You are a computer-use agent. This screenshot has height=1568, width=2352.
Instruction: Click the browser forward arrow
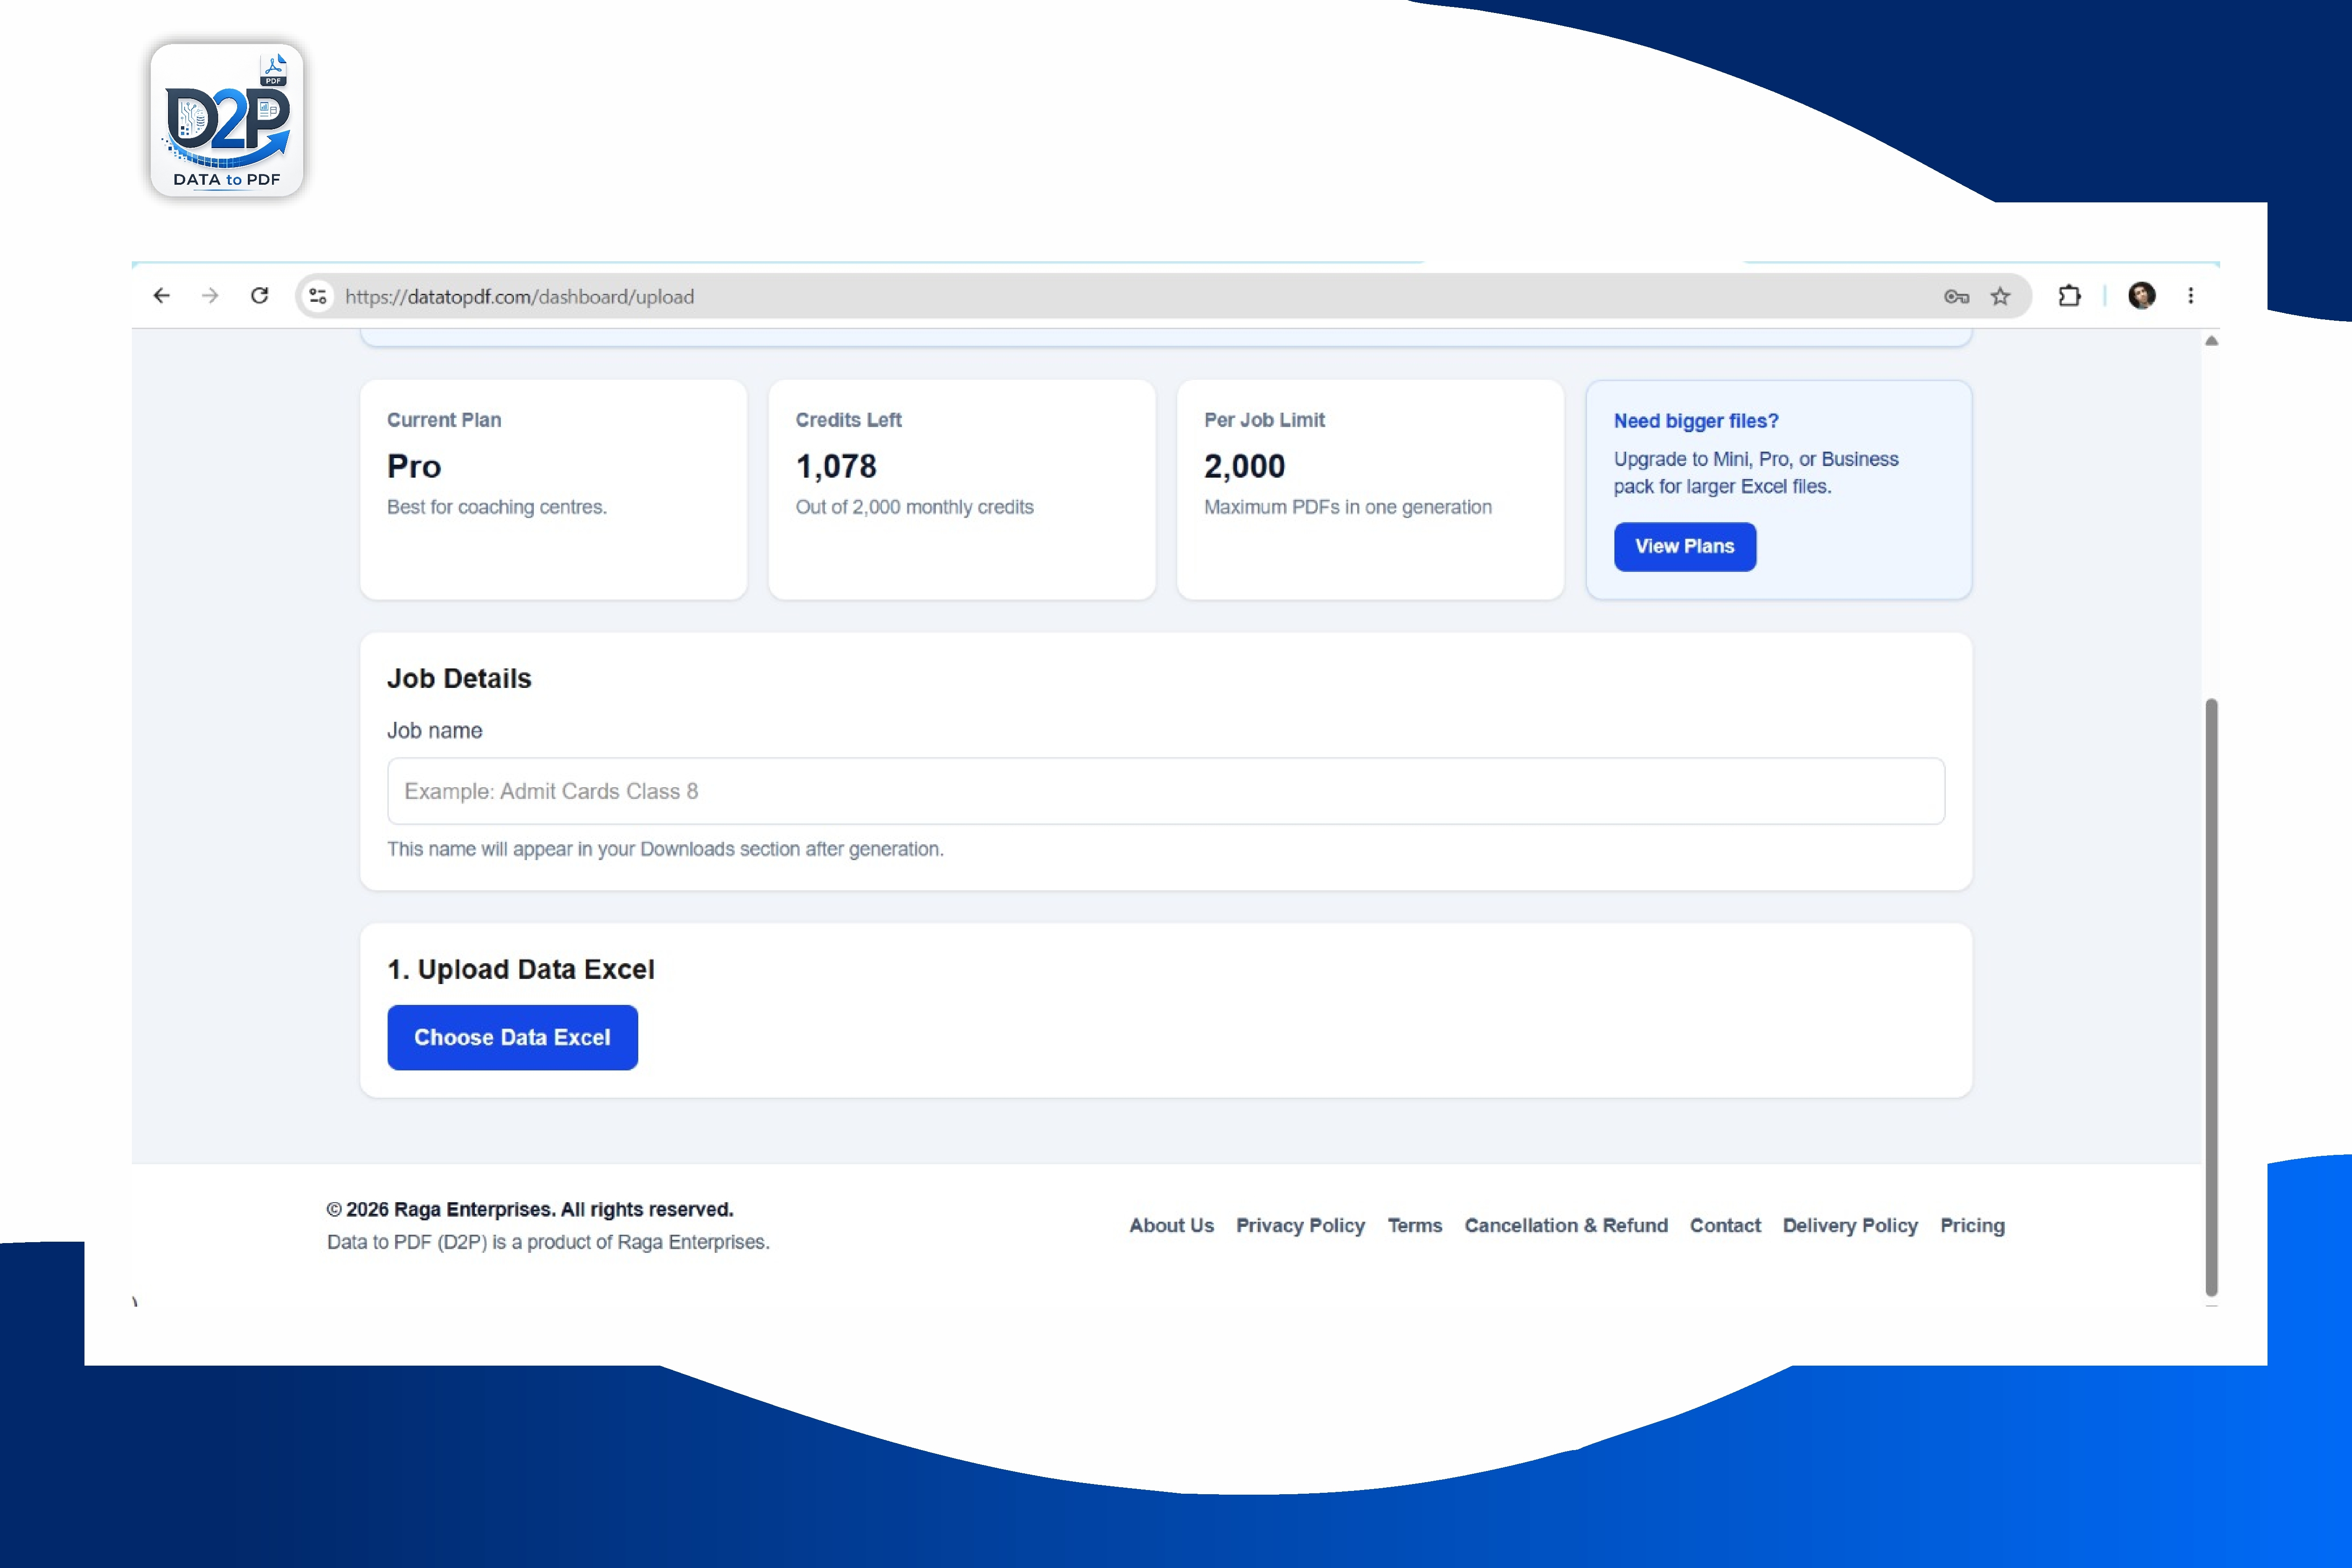click(210, 296)
